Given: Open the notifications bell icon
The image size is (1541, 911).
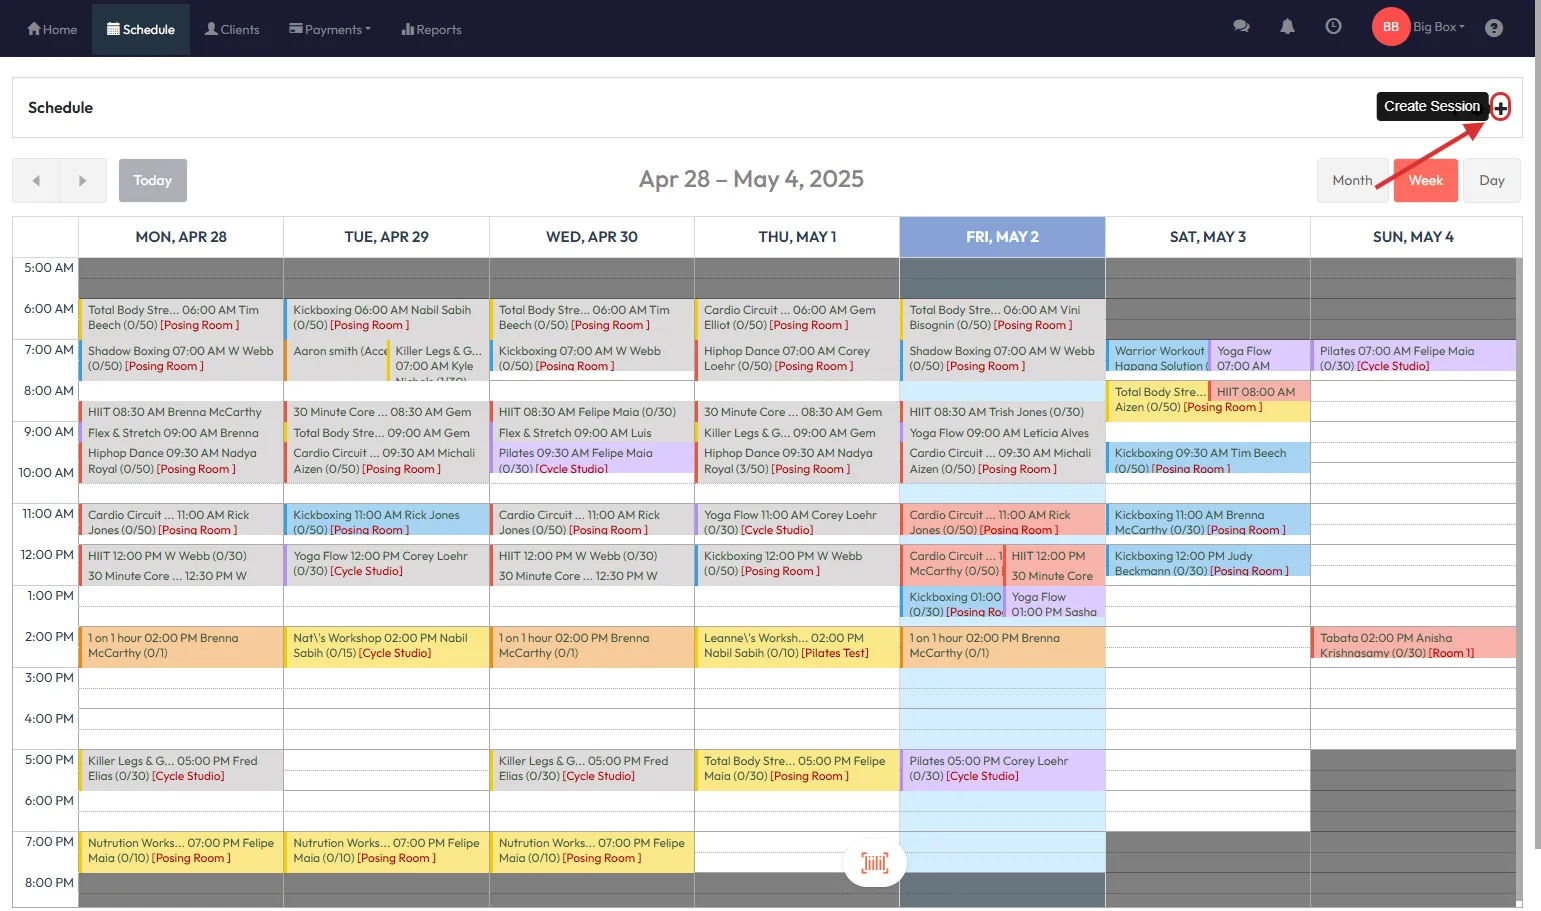Looking at the screenshot, I should click(x=1287, y=27).
